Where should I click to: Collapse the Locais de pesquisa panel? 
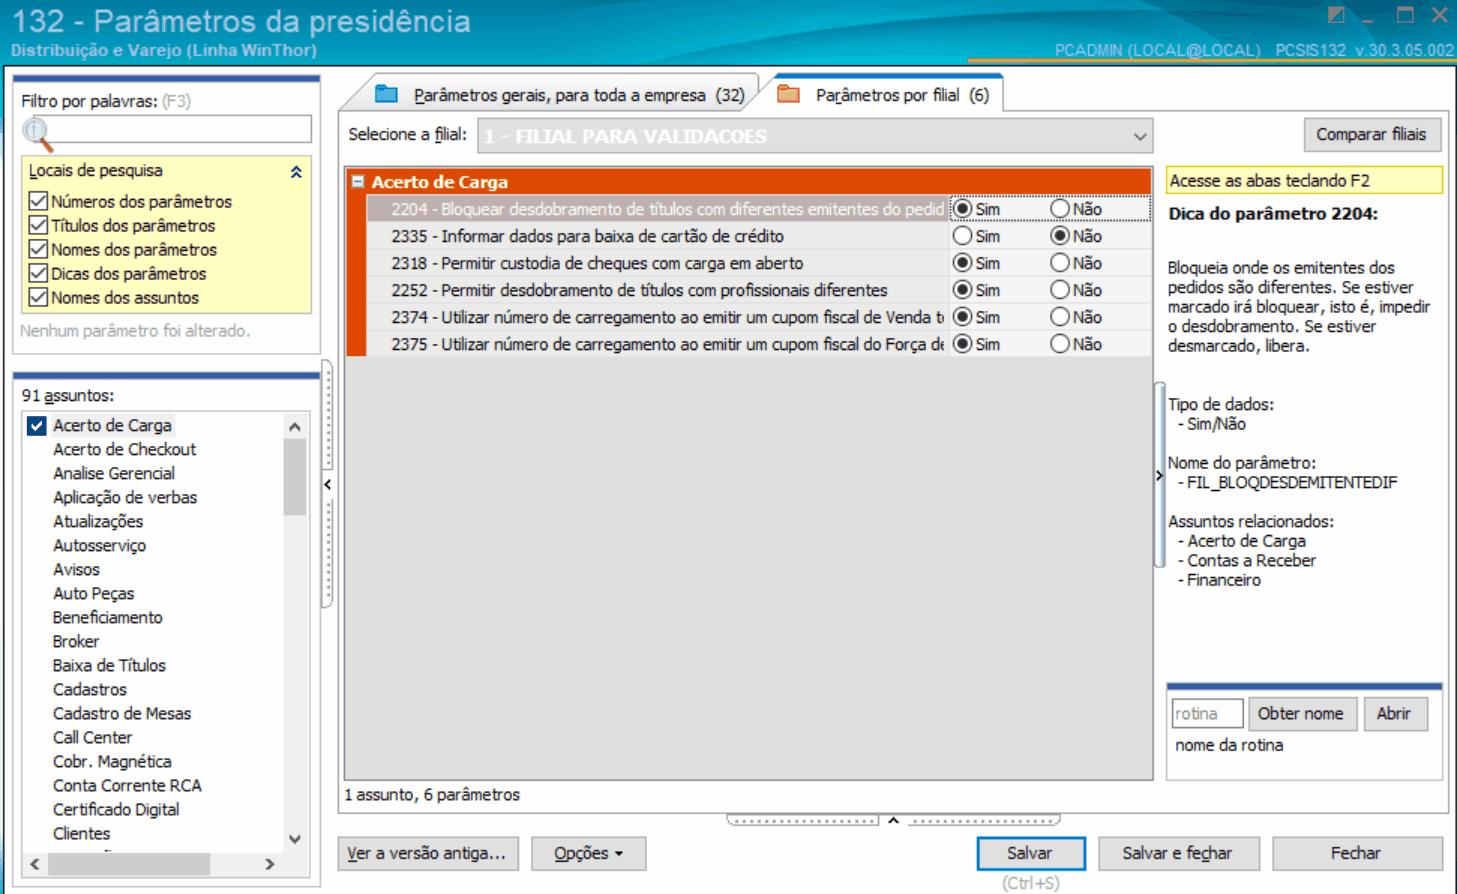point(296,172)
